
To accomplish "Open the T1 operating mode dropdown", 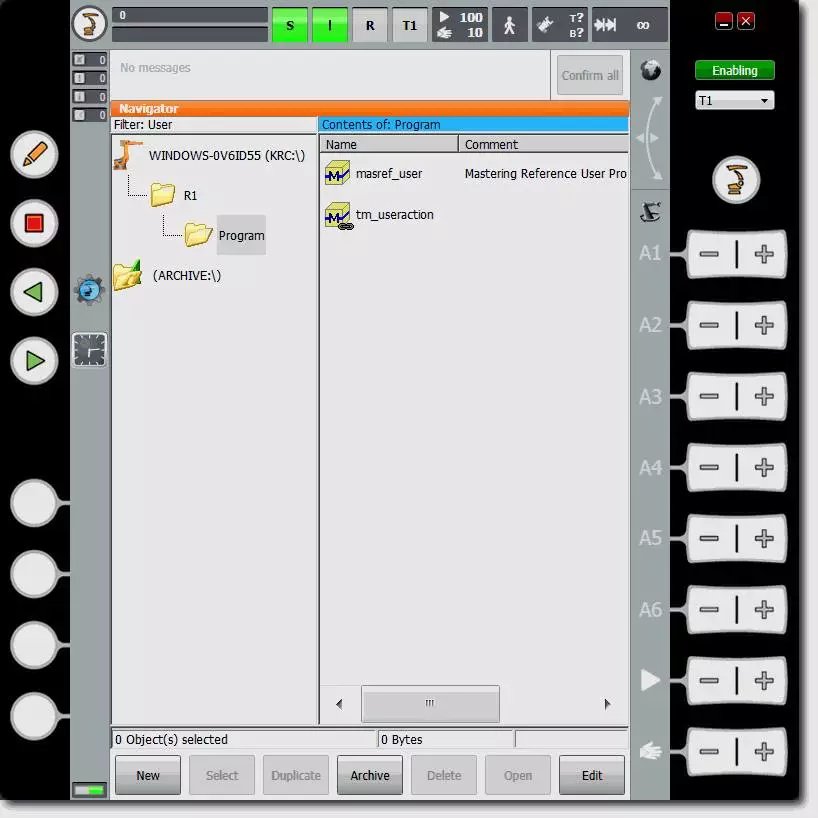I will point(734,101).
